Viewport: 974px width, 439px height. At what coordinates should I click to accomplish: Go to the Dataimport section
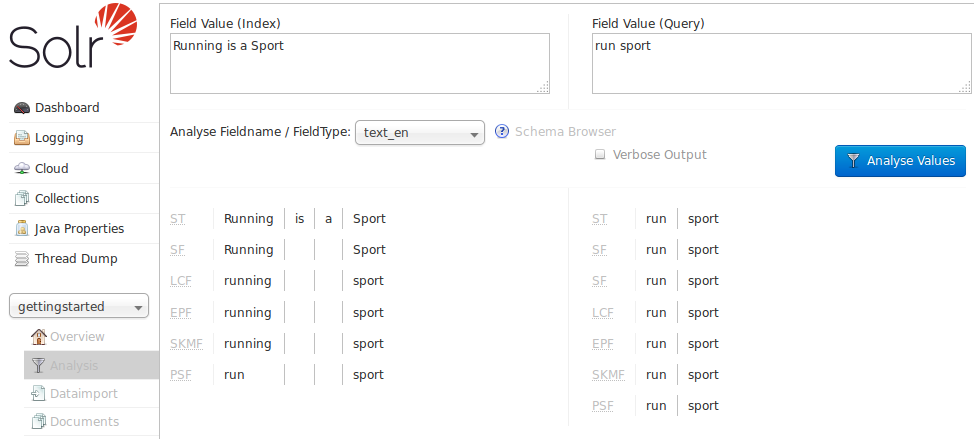tap(84, 394)
